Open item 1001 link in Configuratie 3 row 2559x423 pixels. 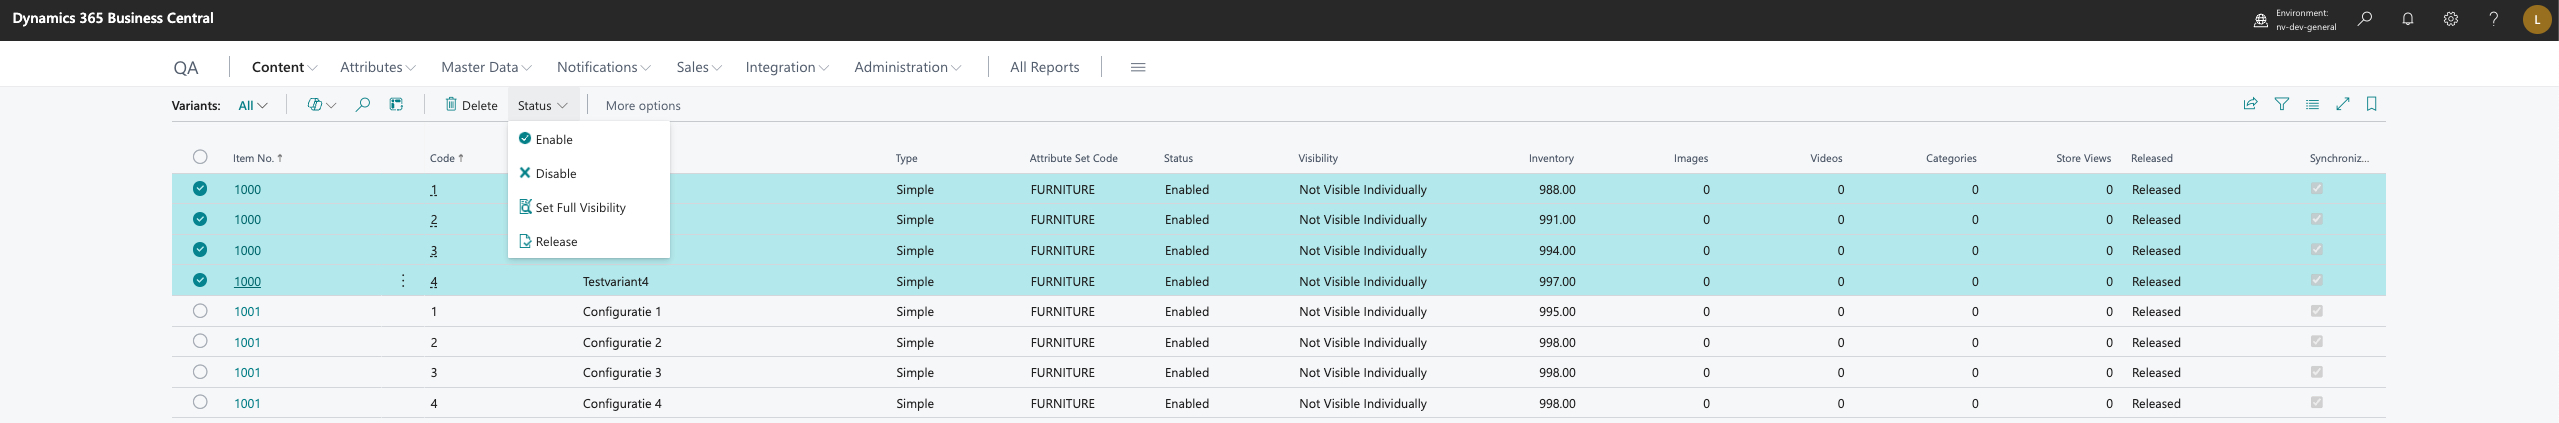coord(247,372)
